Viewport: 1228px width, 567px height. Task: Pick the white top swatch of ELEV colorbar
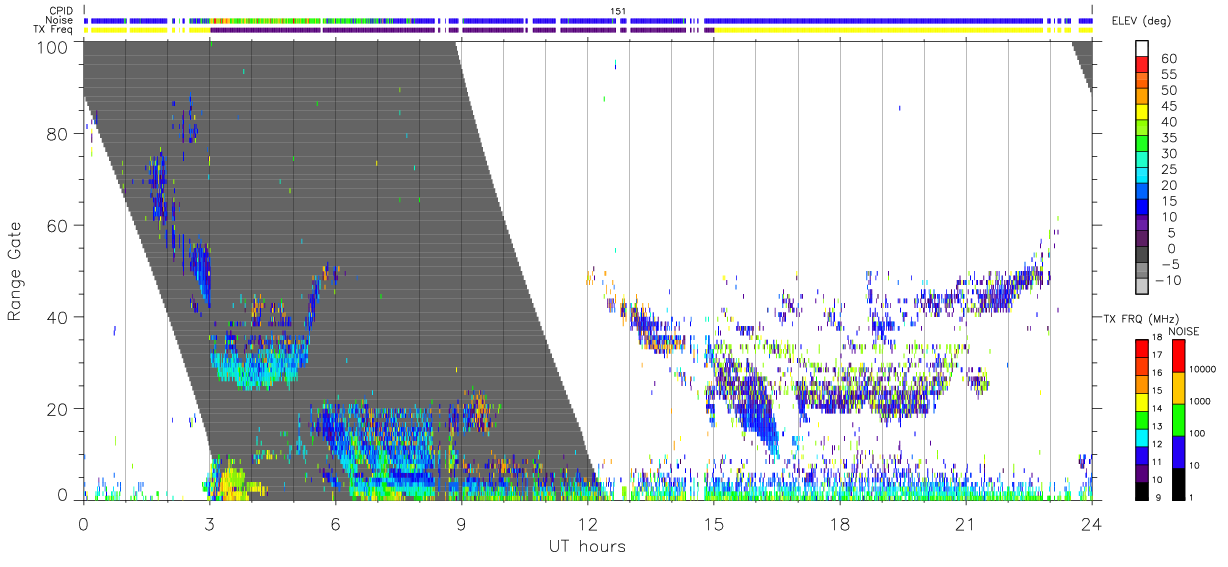[x=1142, y=47]
